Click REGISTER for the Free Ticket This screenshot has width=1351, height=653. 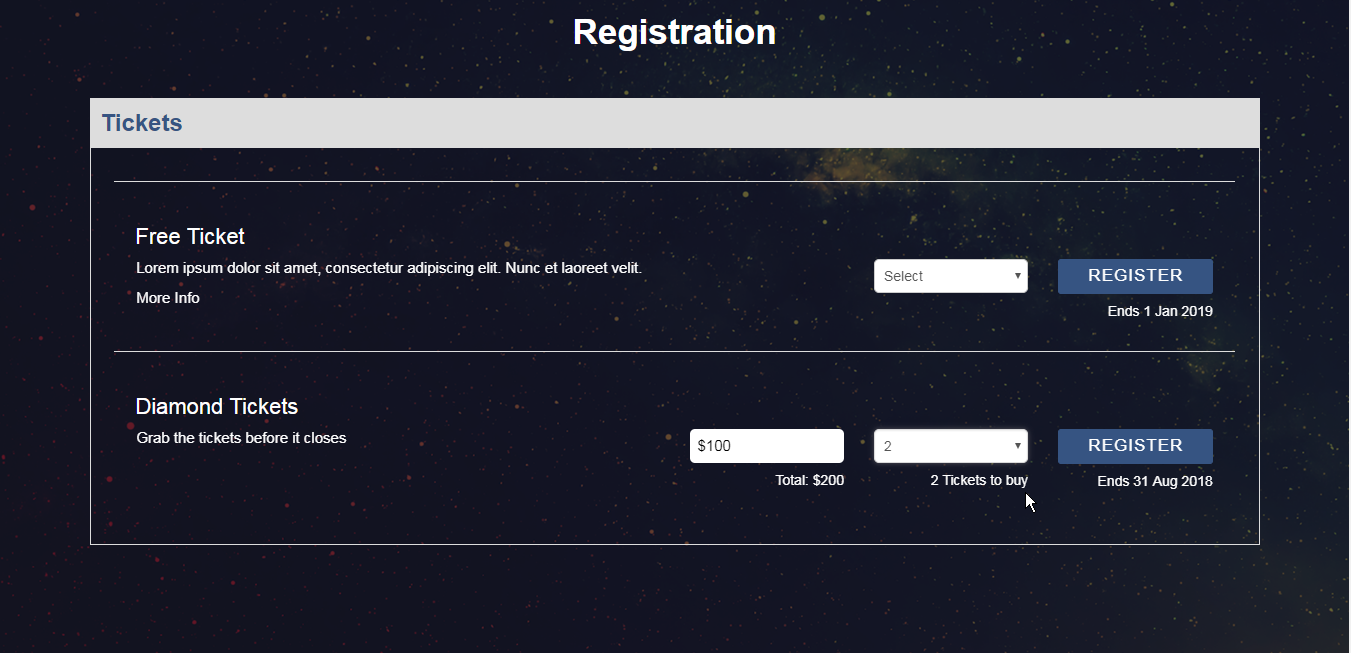pyautogui.click(x=1135, y=276)
